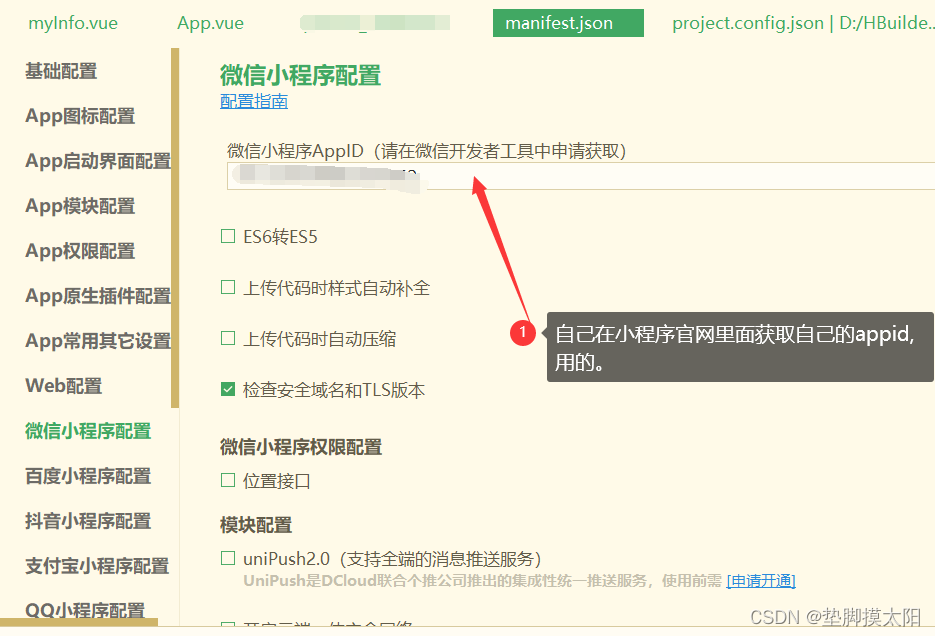Select 支付宝小程序配置 sidebar item
The width and height of the screenshot is (935, 636).
(x=97, y=566)
